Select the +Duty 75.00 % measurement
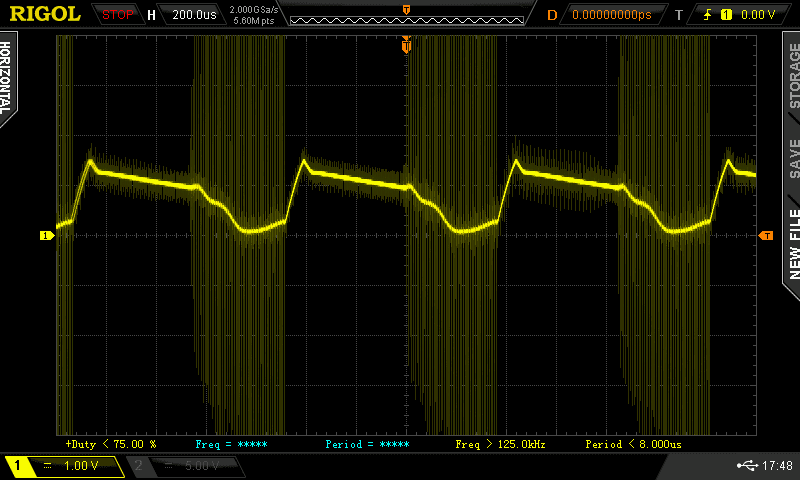Screen dimensions: 800x480 coord(110,443)
